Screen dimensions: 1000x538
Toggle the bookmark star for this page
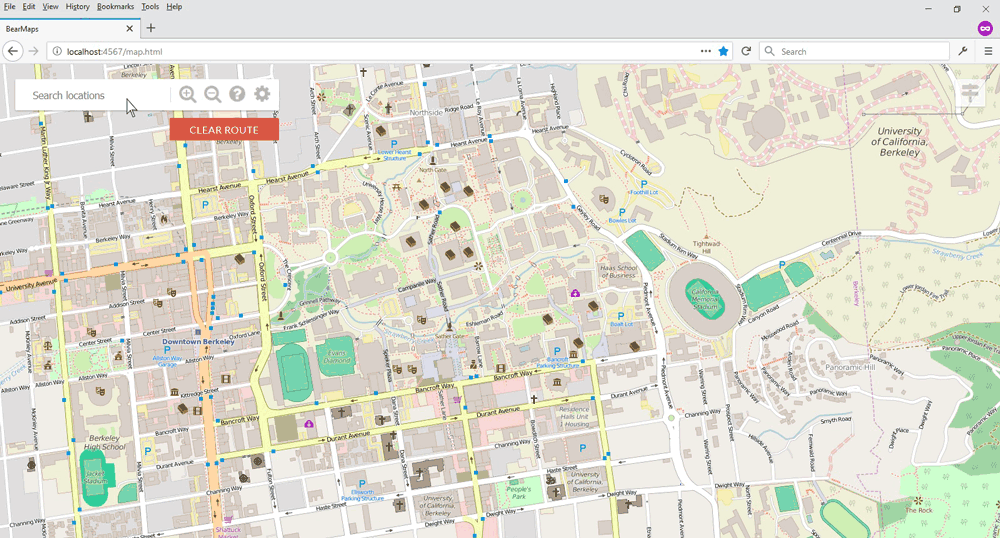click(x=723, y=51)
